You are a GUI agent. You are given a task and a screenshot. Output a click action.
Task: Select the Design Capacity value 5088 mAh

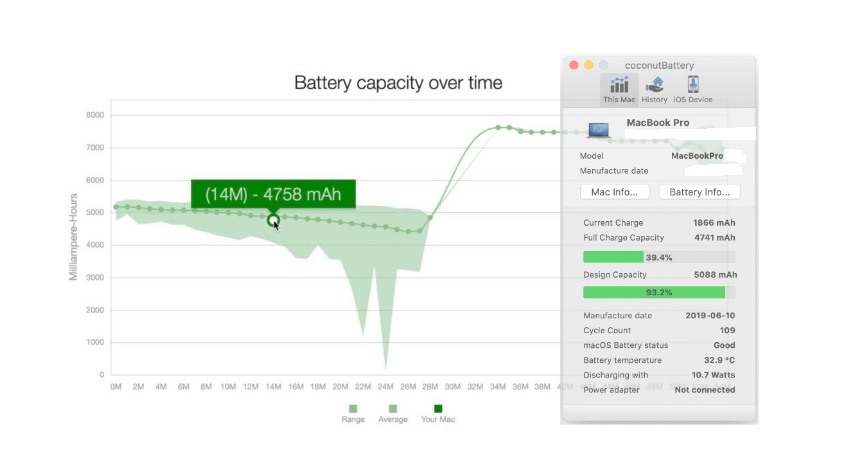[x=715, y=275]
